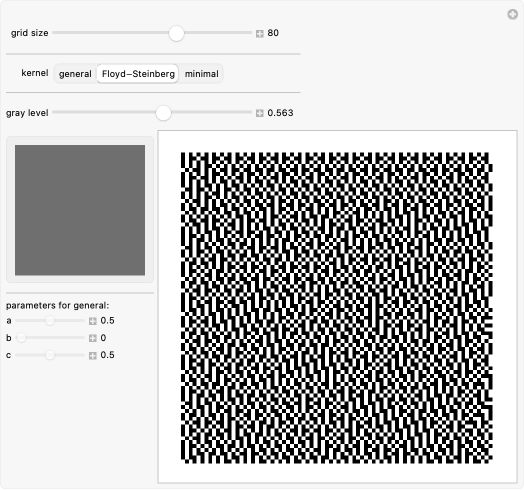Click the gray level value 0.563
Image resolution: width=524 pixels, height=490 pixels.
click(x=280, y=113)
